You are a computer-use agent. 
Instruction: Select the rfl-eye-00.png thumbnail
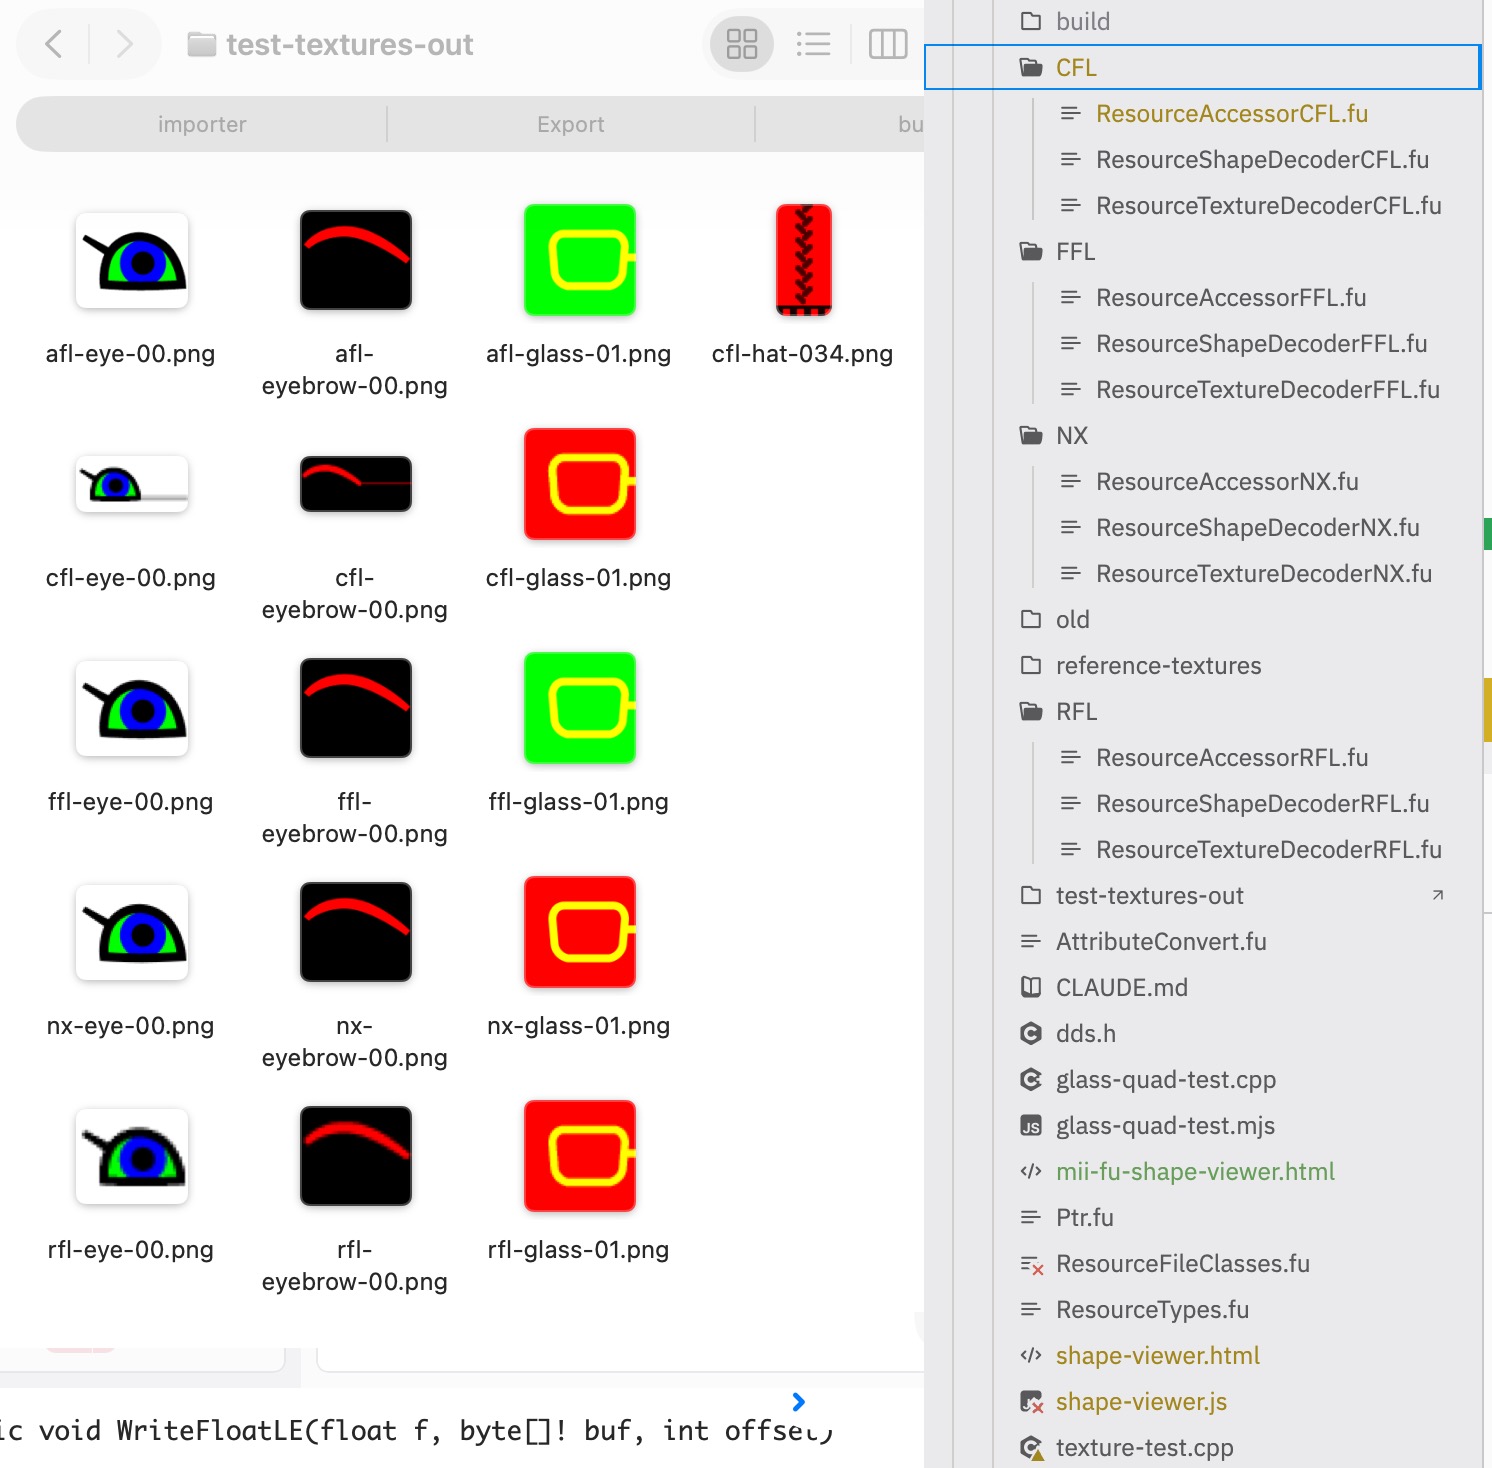(x=132, y=1156)
